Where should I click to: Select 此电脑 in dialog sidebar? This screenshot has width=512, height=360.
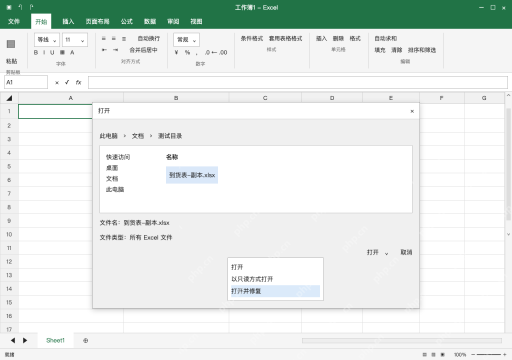tap(115, 189)
